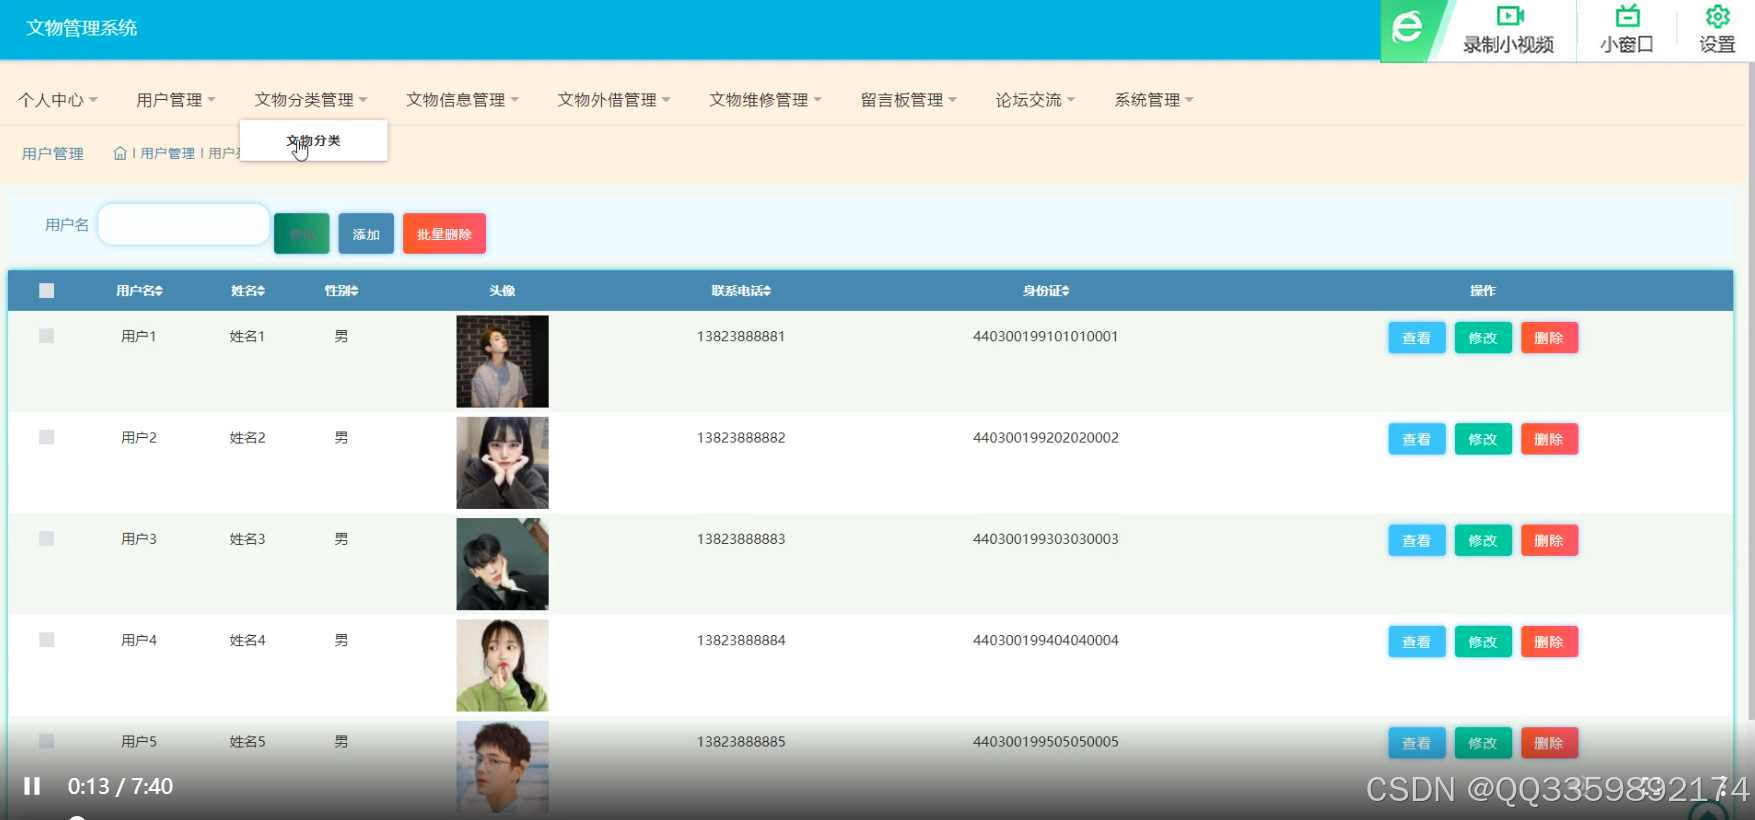Click 修改 for 用户1
1755x820 pixels.
pyautogui.click(x=1483, y=338)
